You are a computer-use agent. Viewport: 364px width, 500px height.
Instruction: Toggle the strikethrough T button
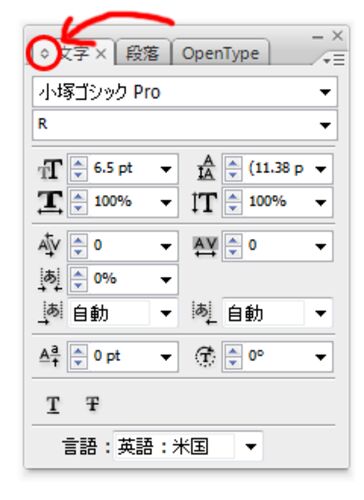click(92, 404)
